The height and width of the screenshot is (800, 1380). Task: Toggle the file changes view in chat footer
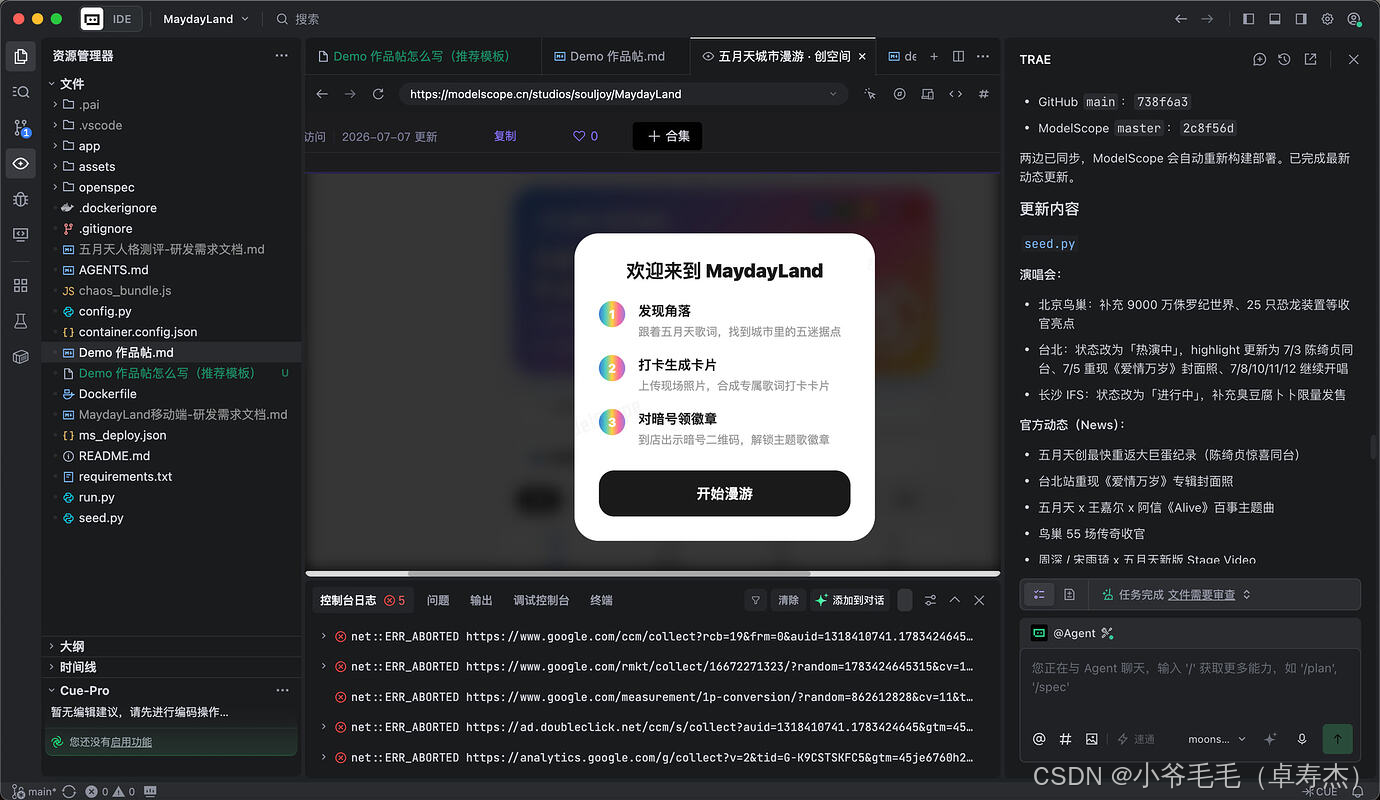point(1069,594)
